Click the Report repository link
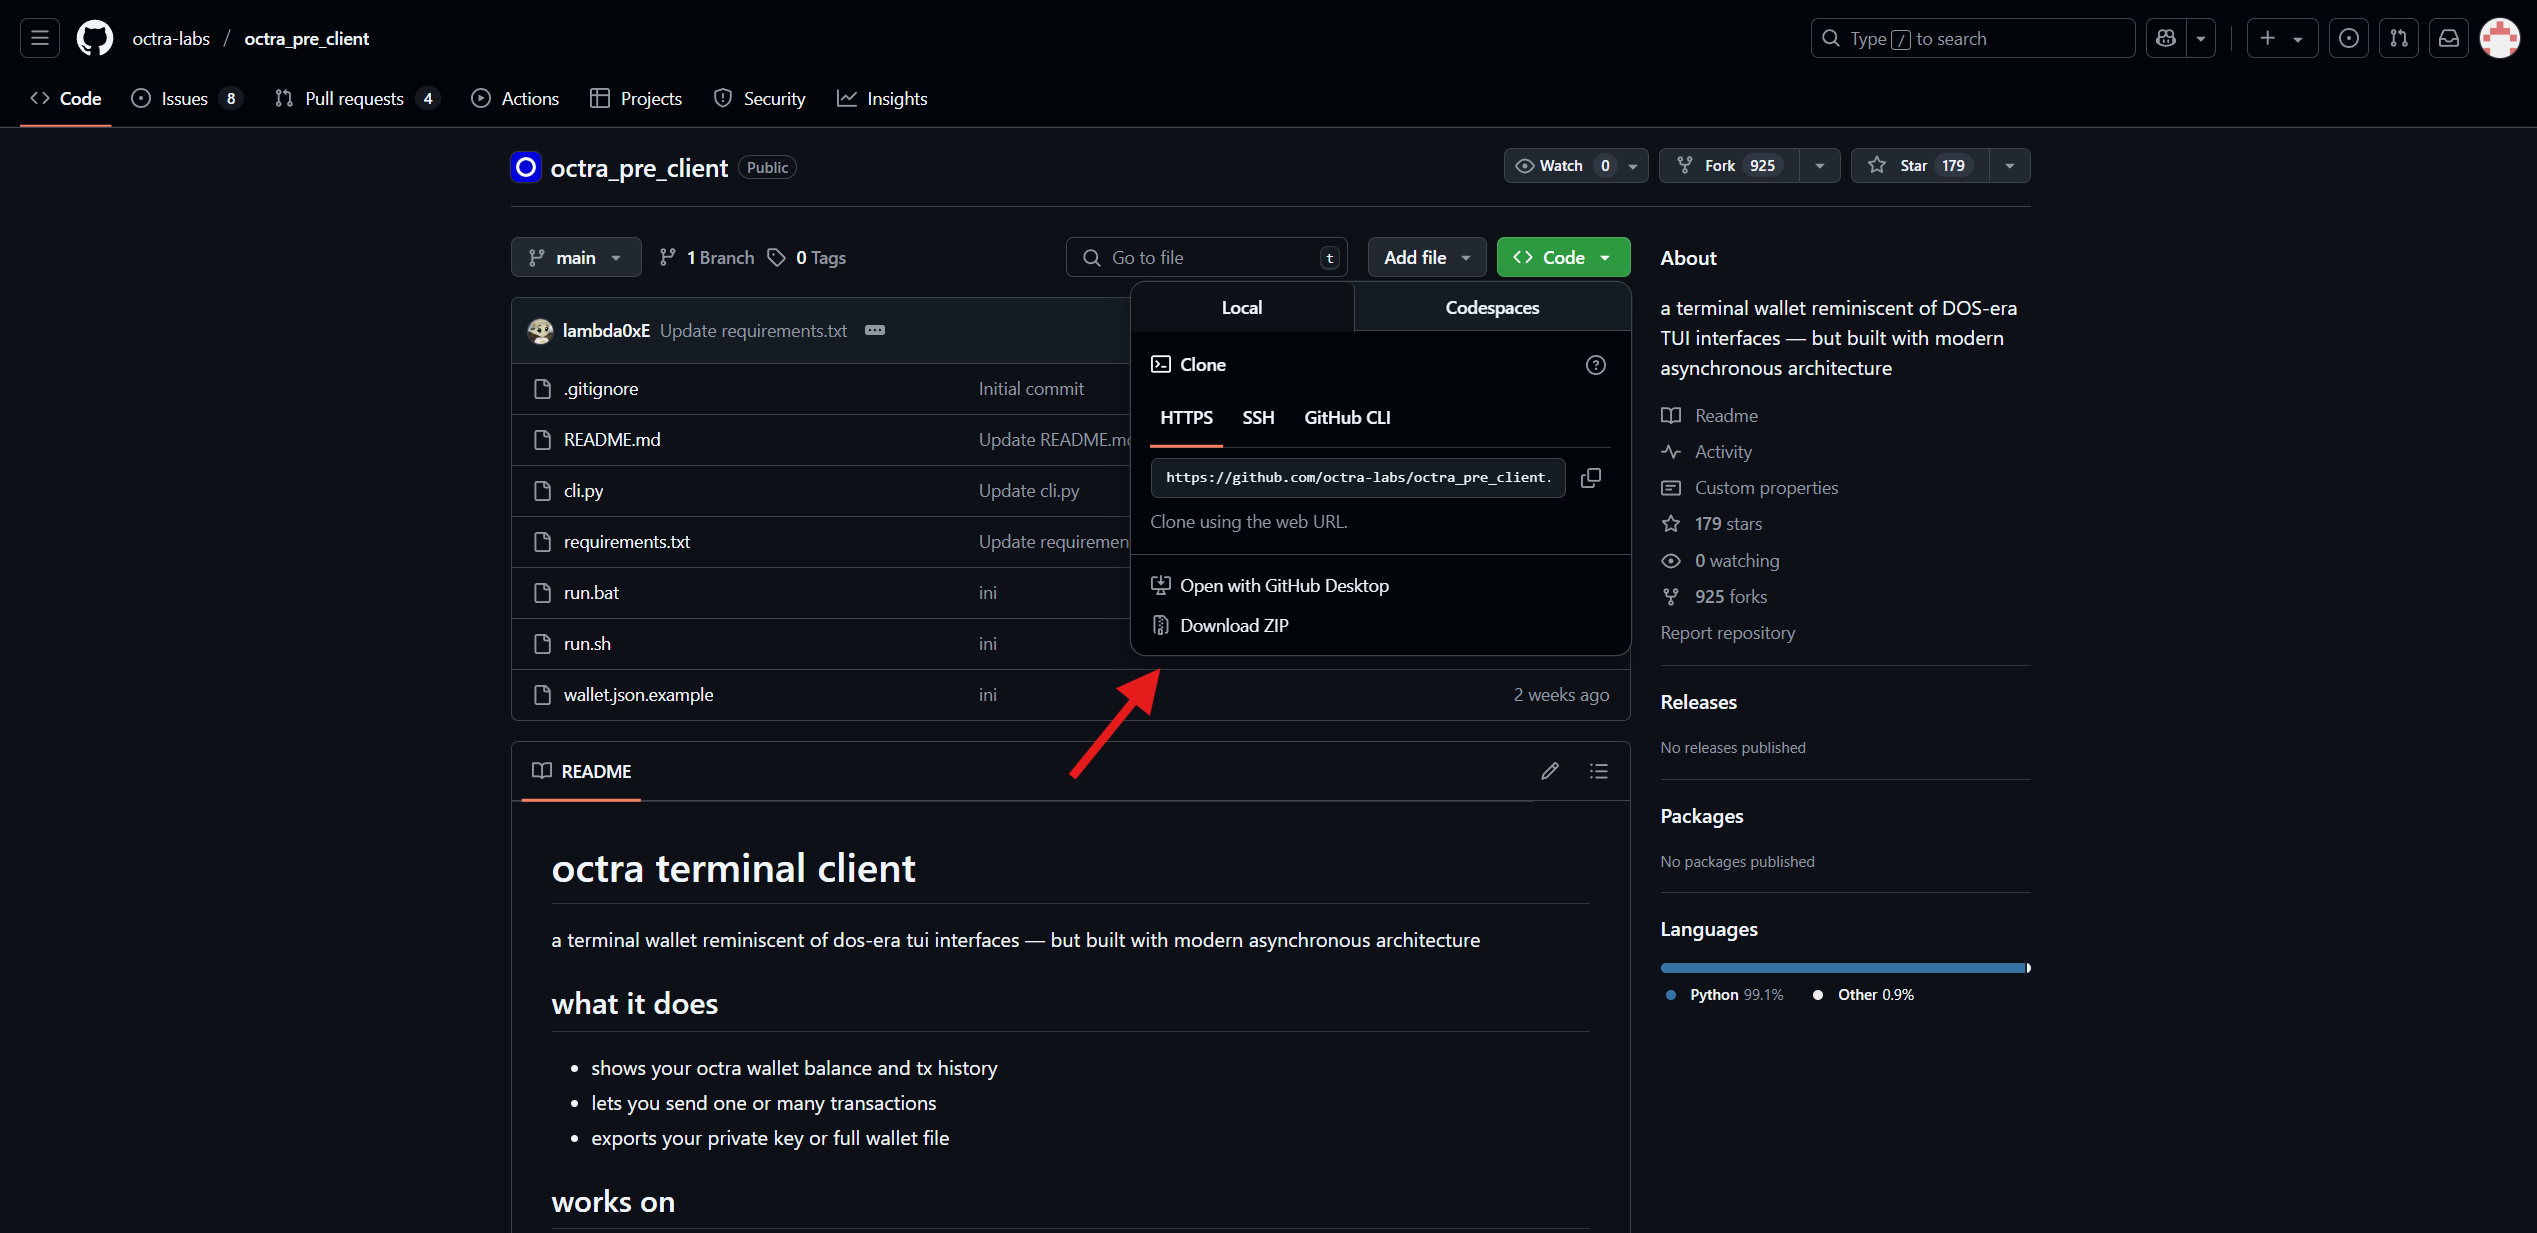The height and width of the screenshot is (1233, 2537). [x=1727, y=632]
